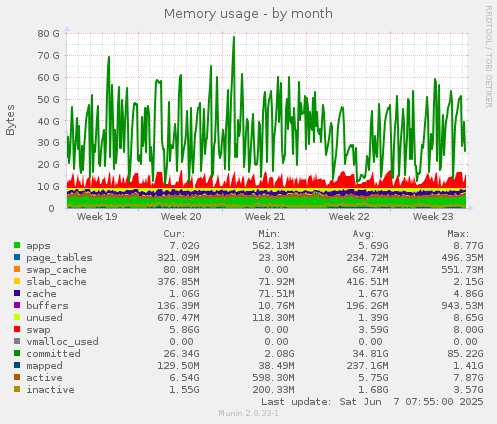The image size is (497, 424).
Task: Select the 'unused' legend label
Action: point(44,318)
